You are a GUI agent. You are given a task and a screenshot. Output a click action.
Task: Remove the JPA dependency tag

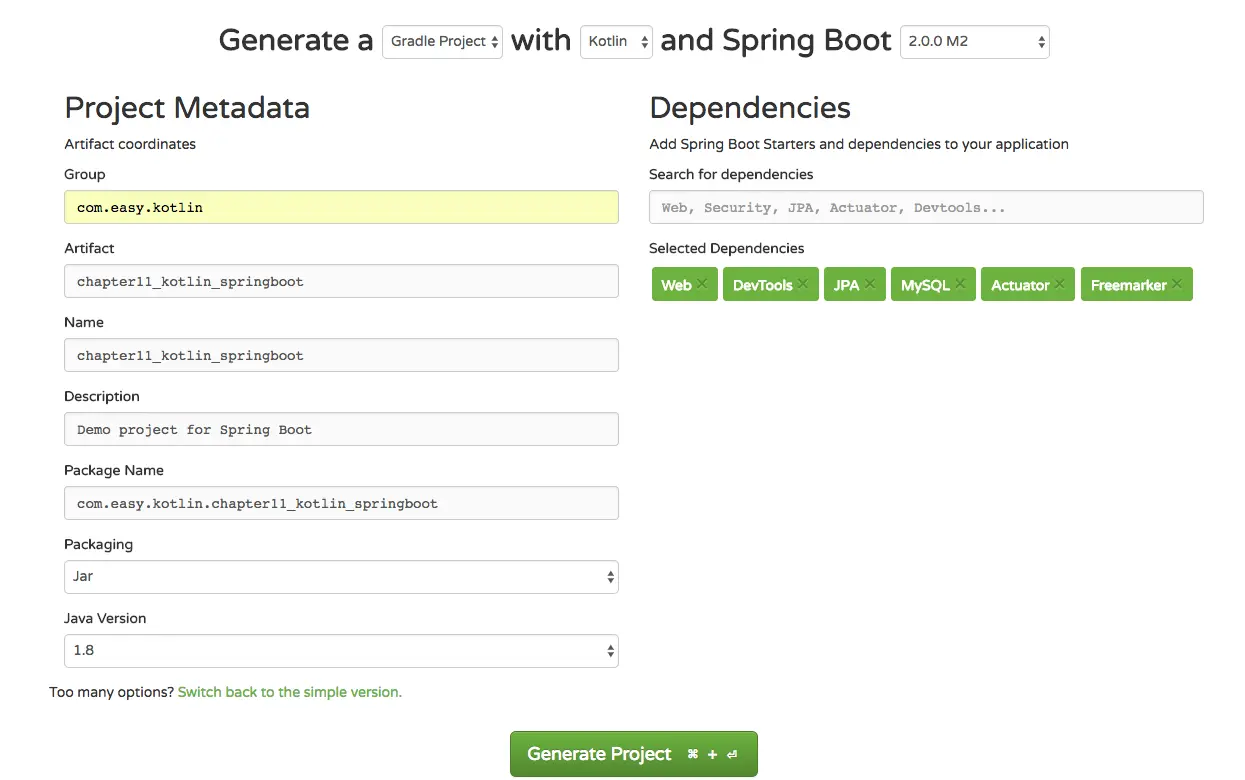[x=870, y=284]
